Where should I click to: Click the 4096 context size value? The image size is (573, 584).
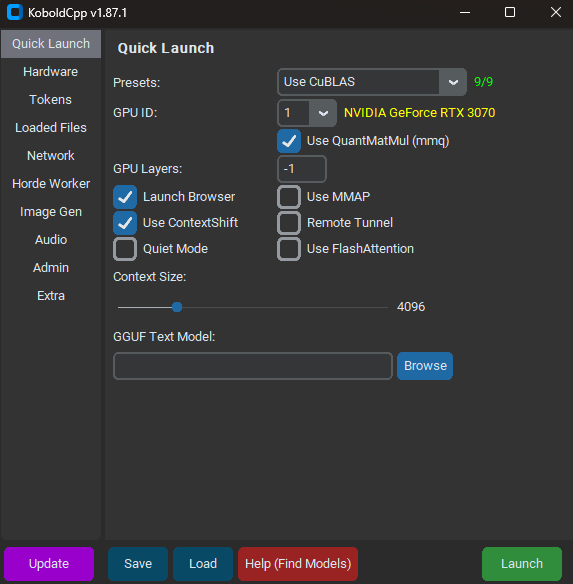pyautogui.click(x=411, y=307)
